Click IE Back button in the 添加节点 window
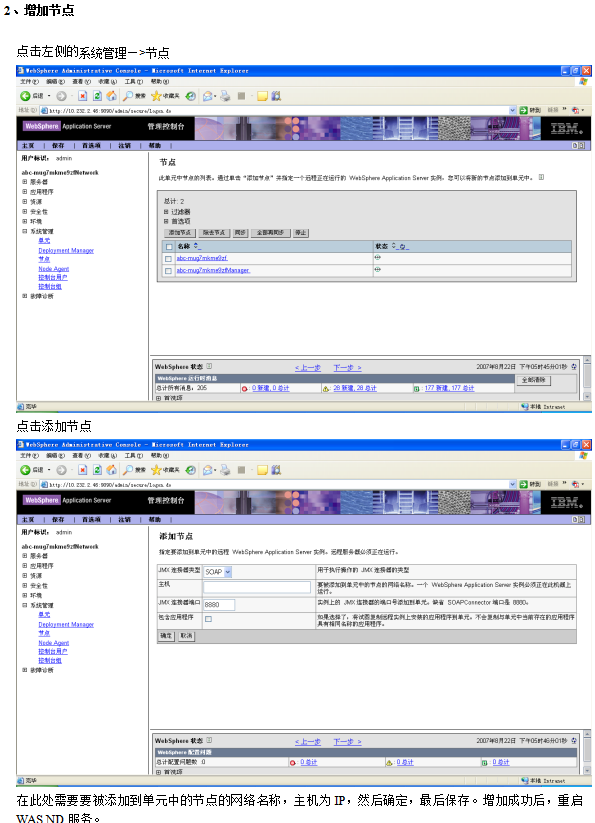595x823 pixels. tap(31, 470)
